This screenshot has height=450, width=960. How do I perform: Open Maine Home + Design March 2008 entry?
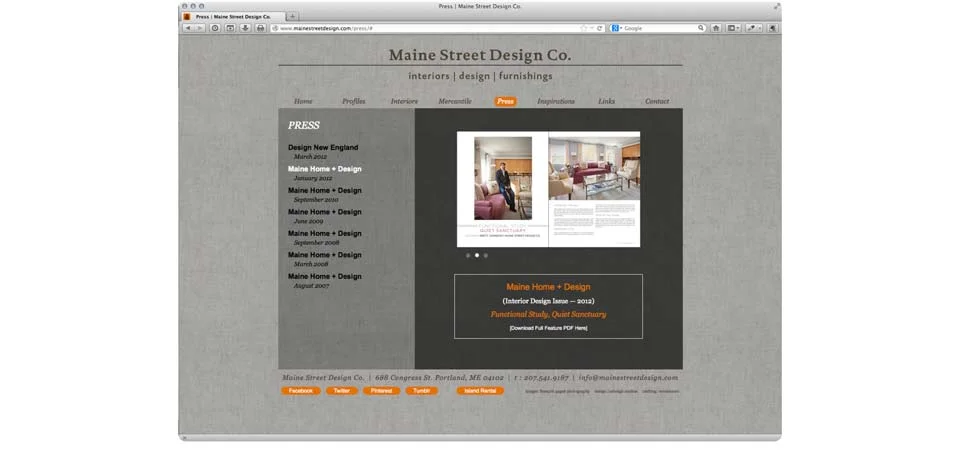pyautogui.click(x=324, y=259)
